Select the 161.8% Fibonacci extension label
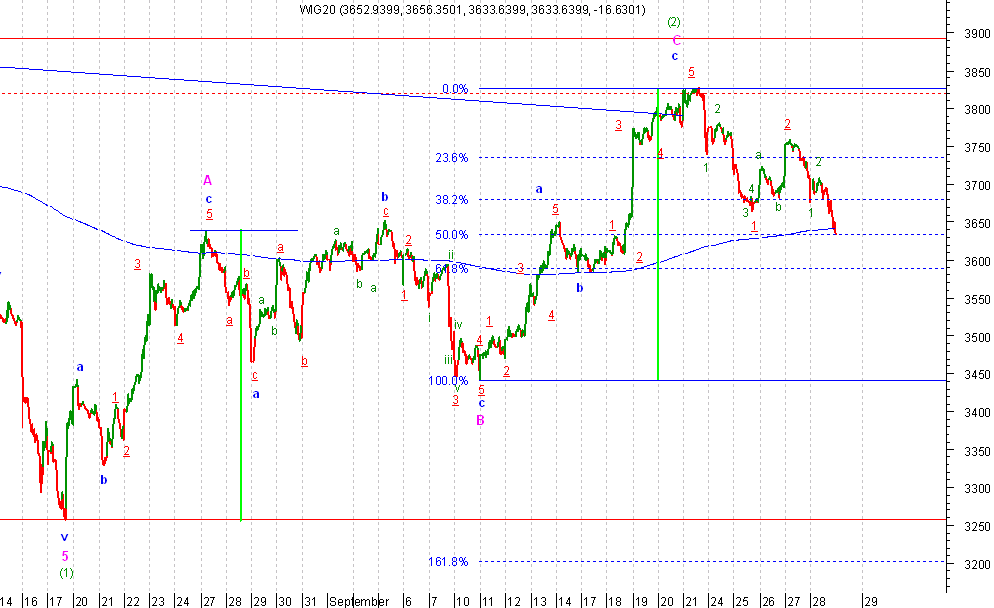Viewport: 994px width, 608px height. click(x=448, y=562)
